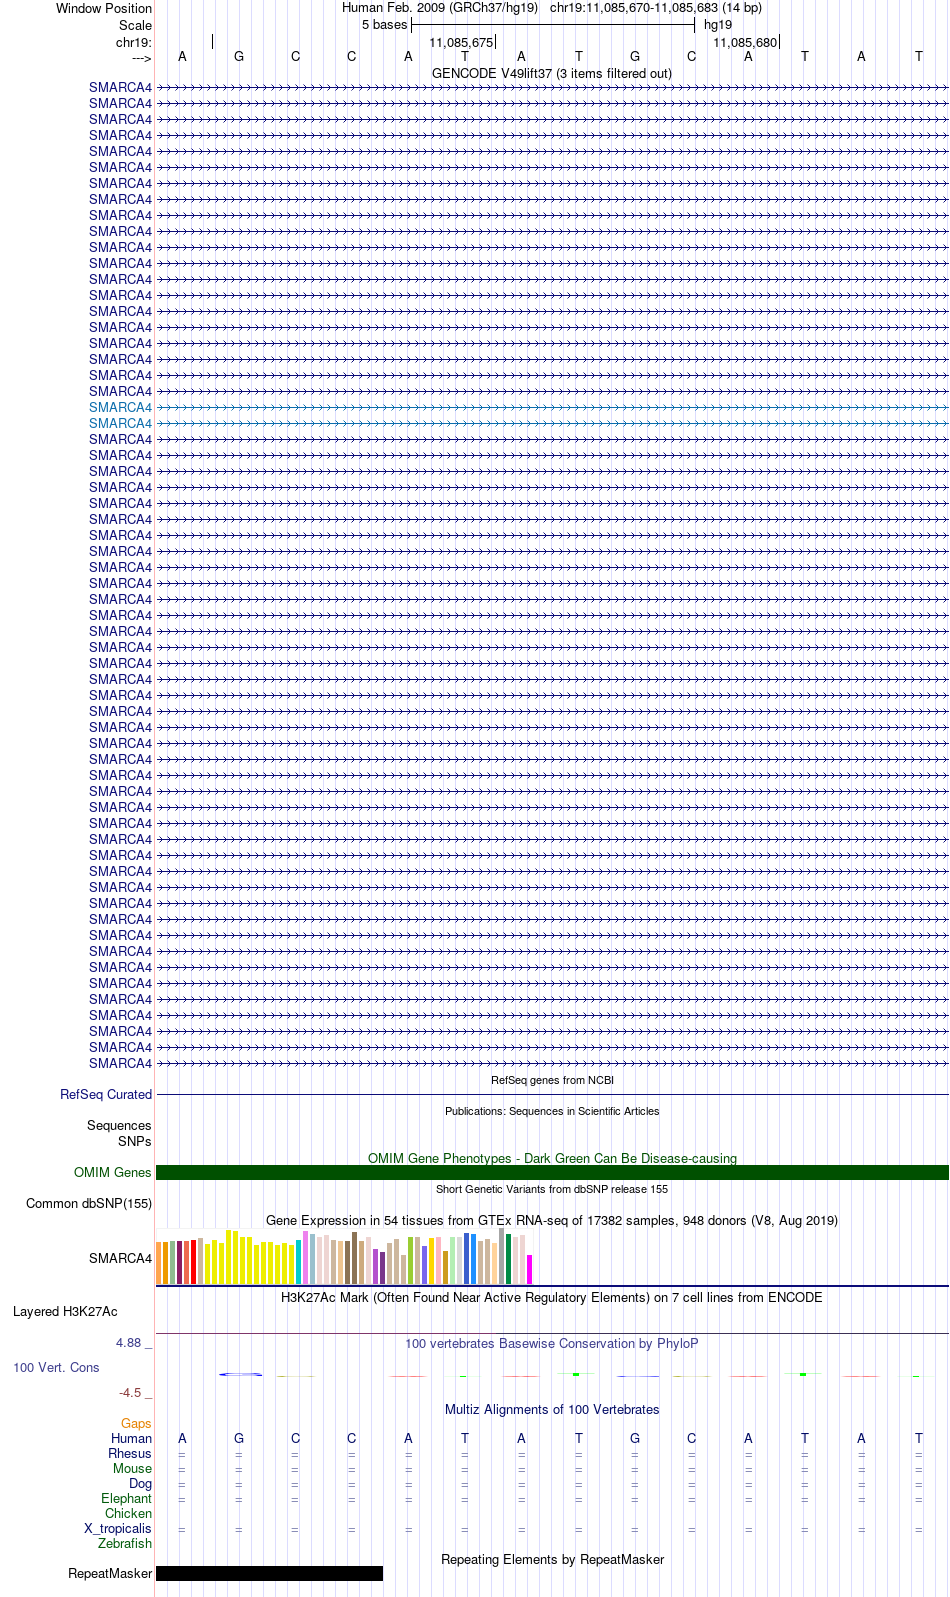The image size is (950, 1597).
Task: Click the 11,085,680 position marker
Action: pyautogui.click(x=745, y=42)
